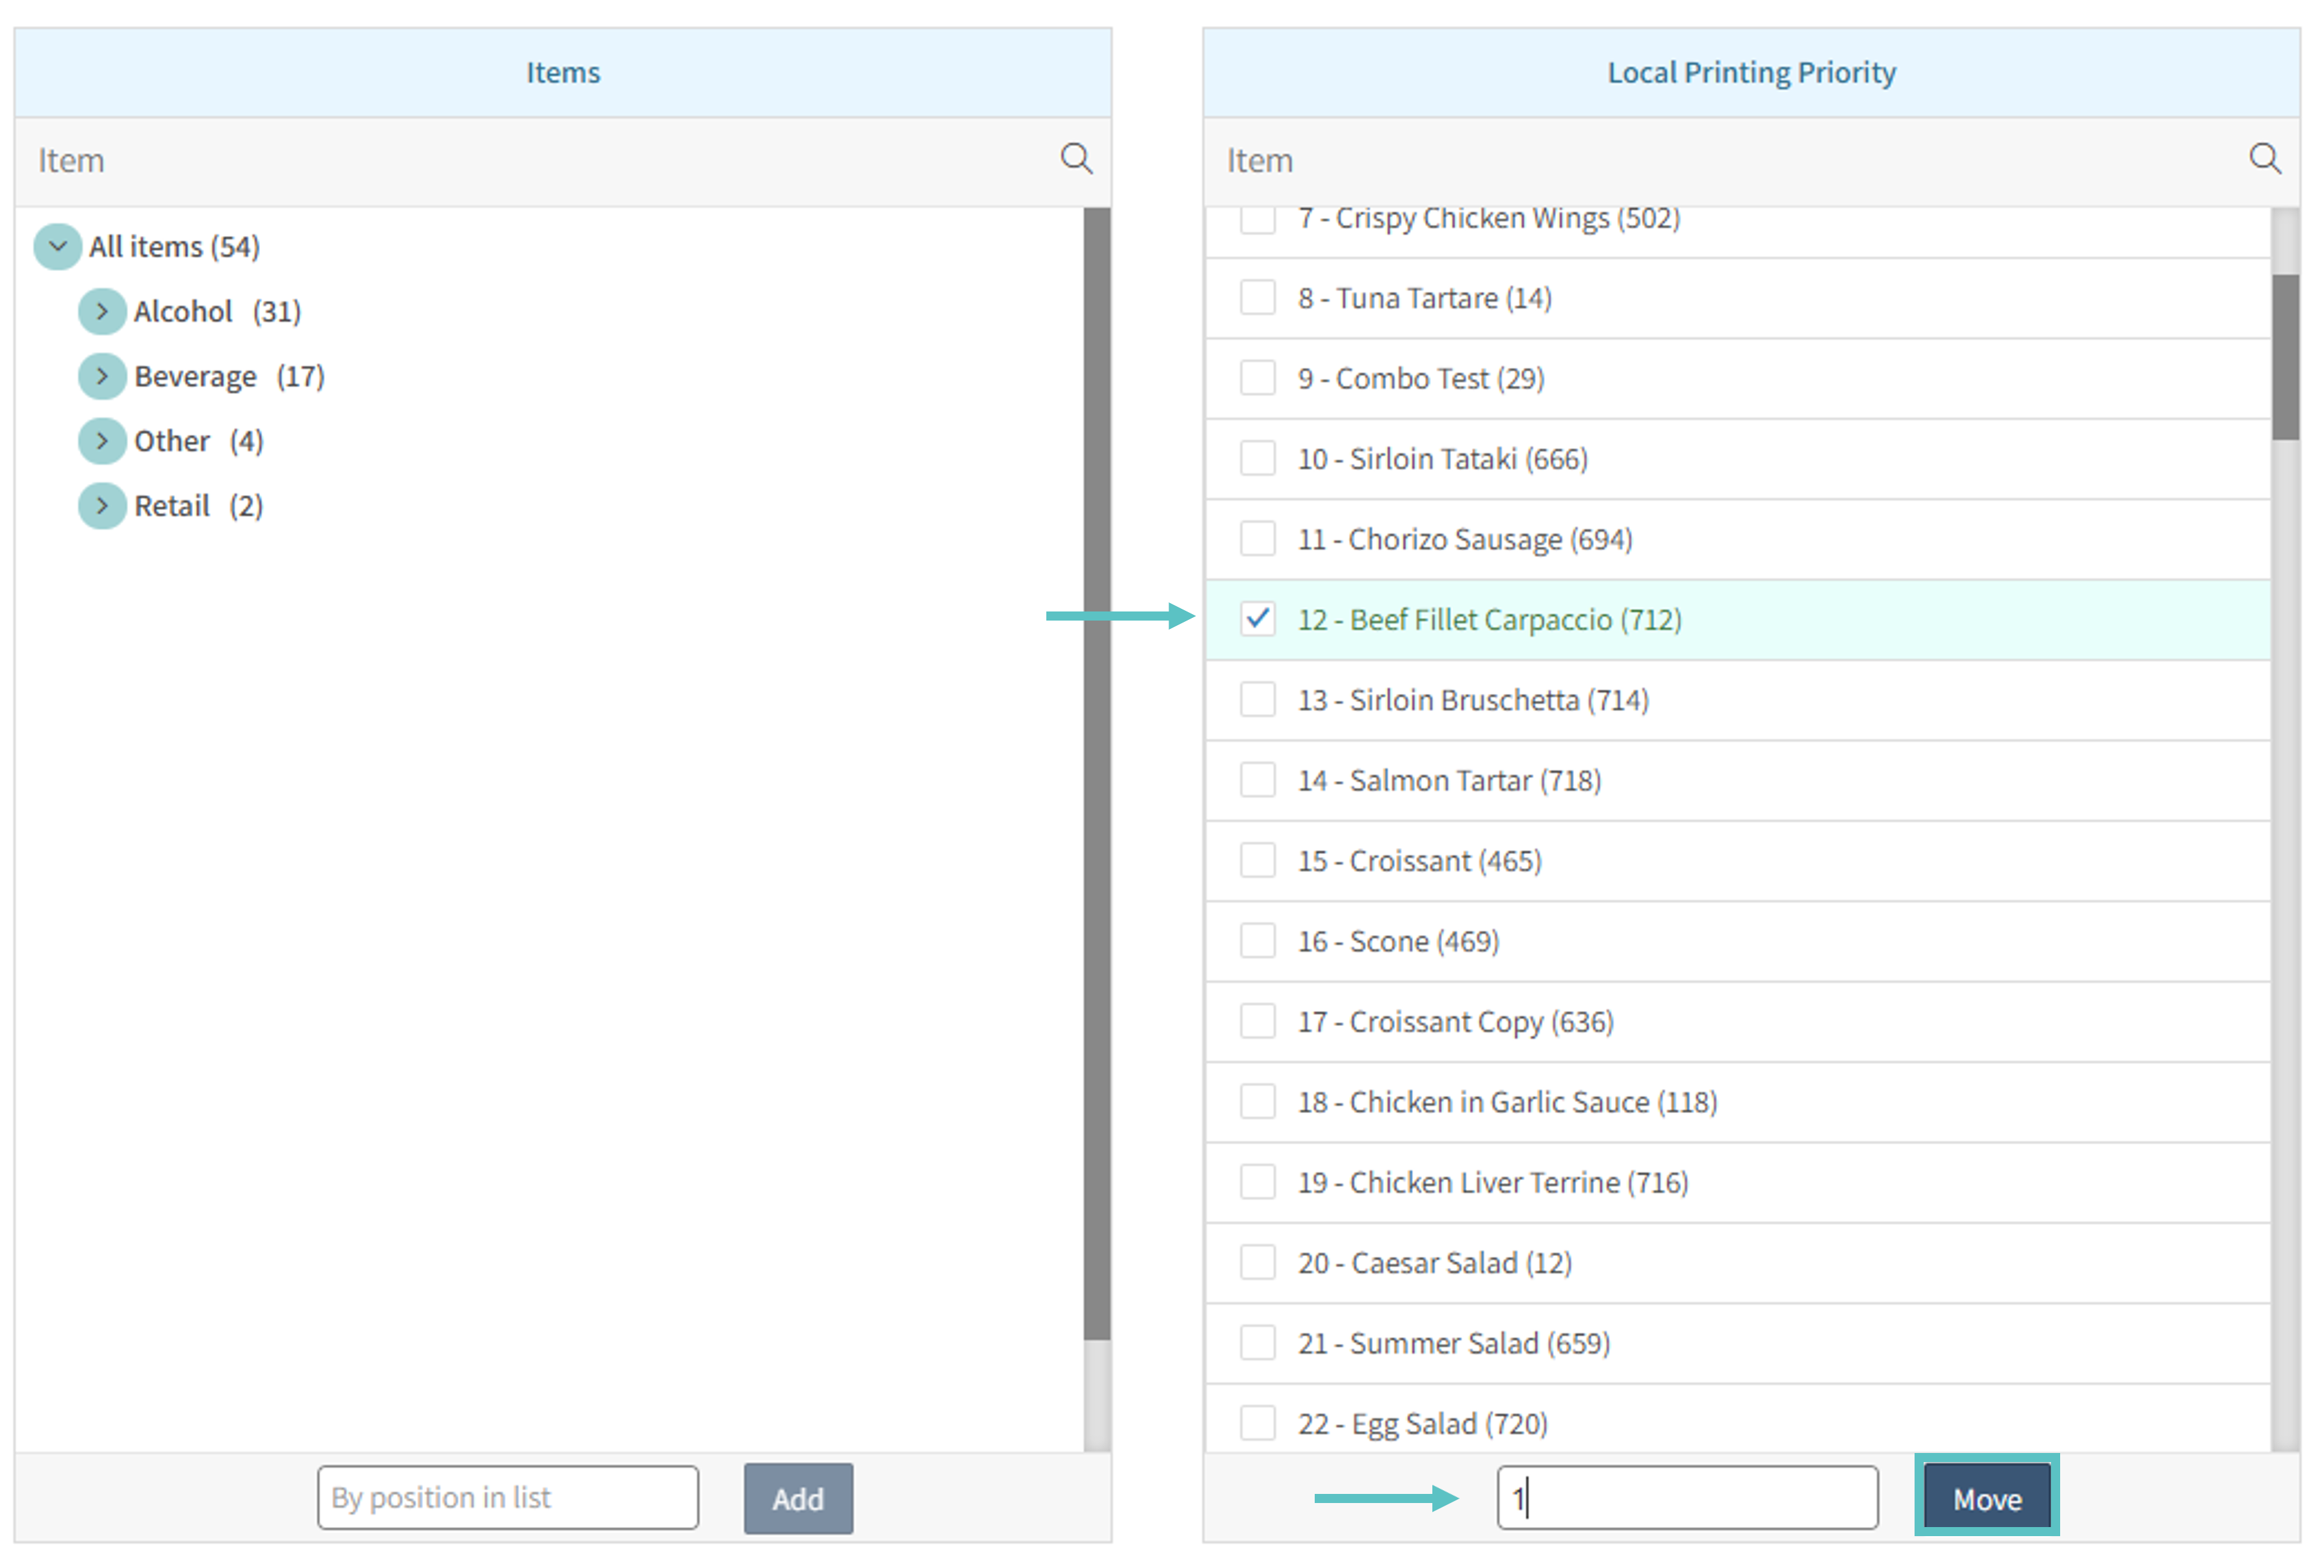Expand the Alcohol (31) category

[x=102, y=311]
